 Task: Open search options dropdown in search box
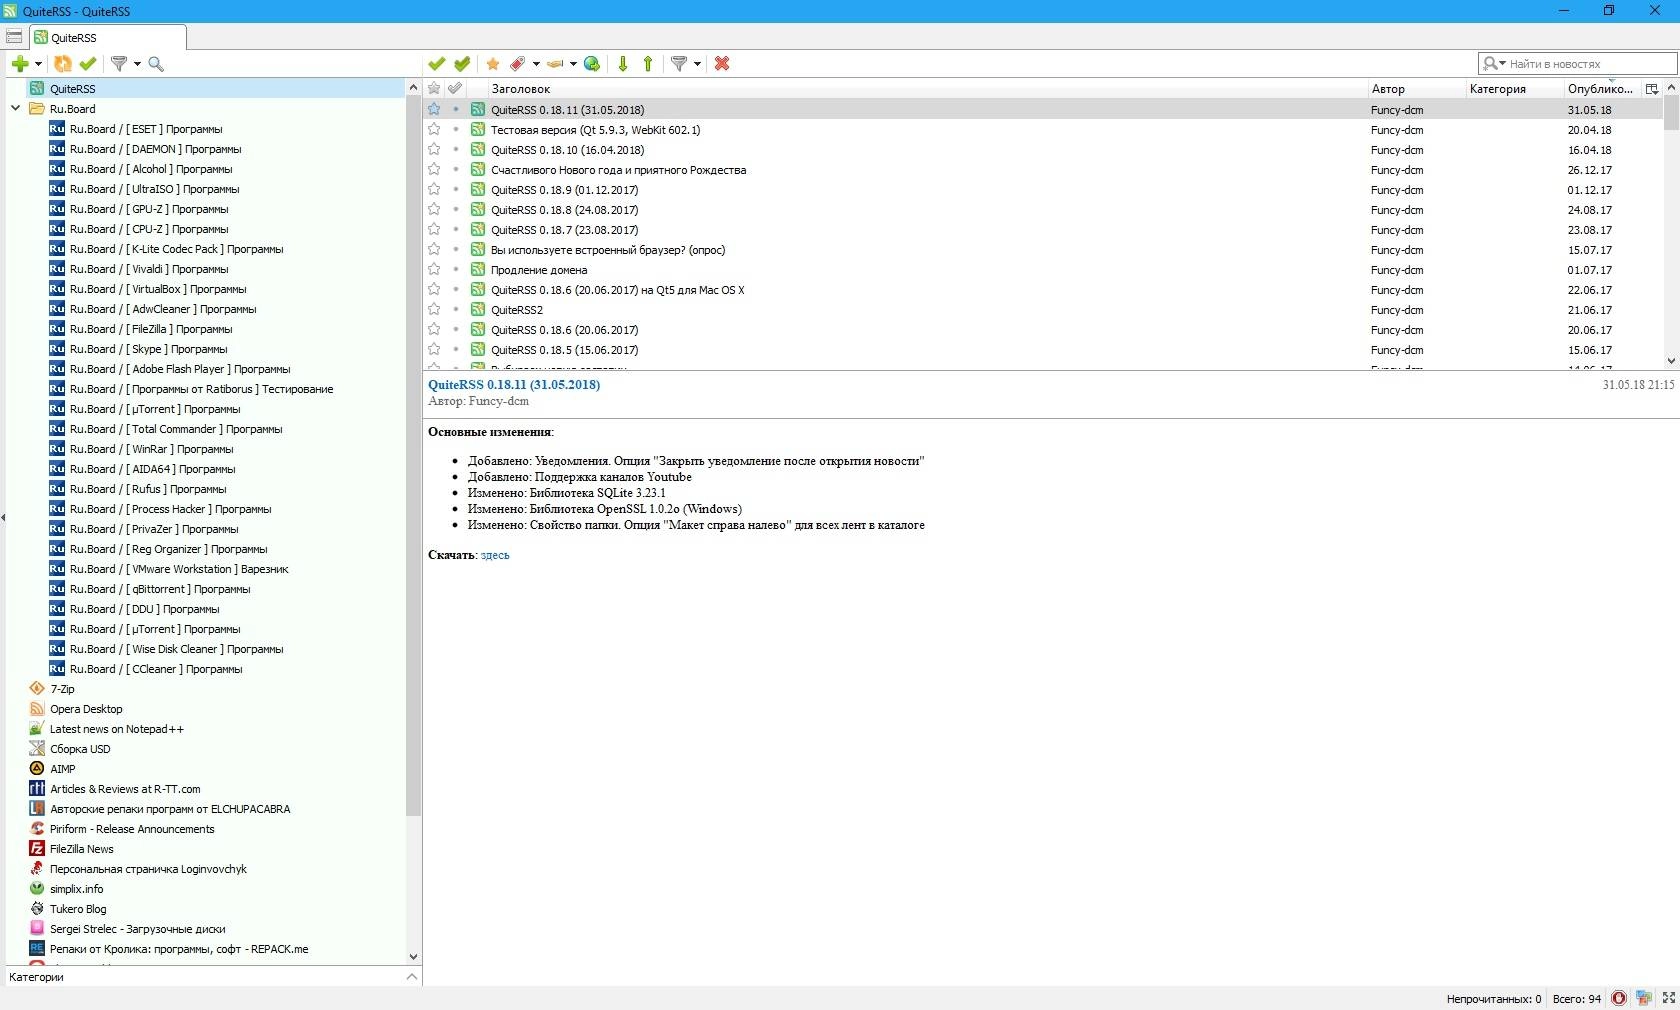pyautogui.click(x=1502, y=64)
